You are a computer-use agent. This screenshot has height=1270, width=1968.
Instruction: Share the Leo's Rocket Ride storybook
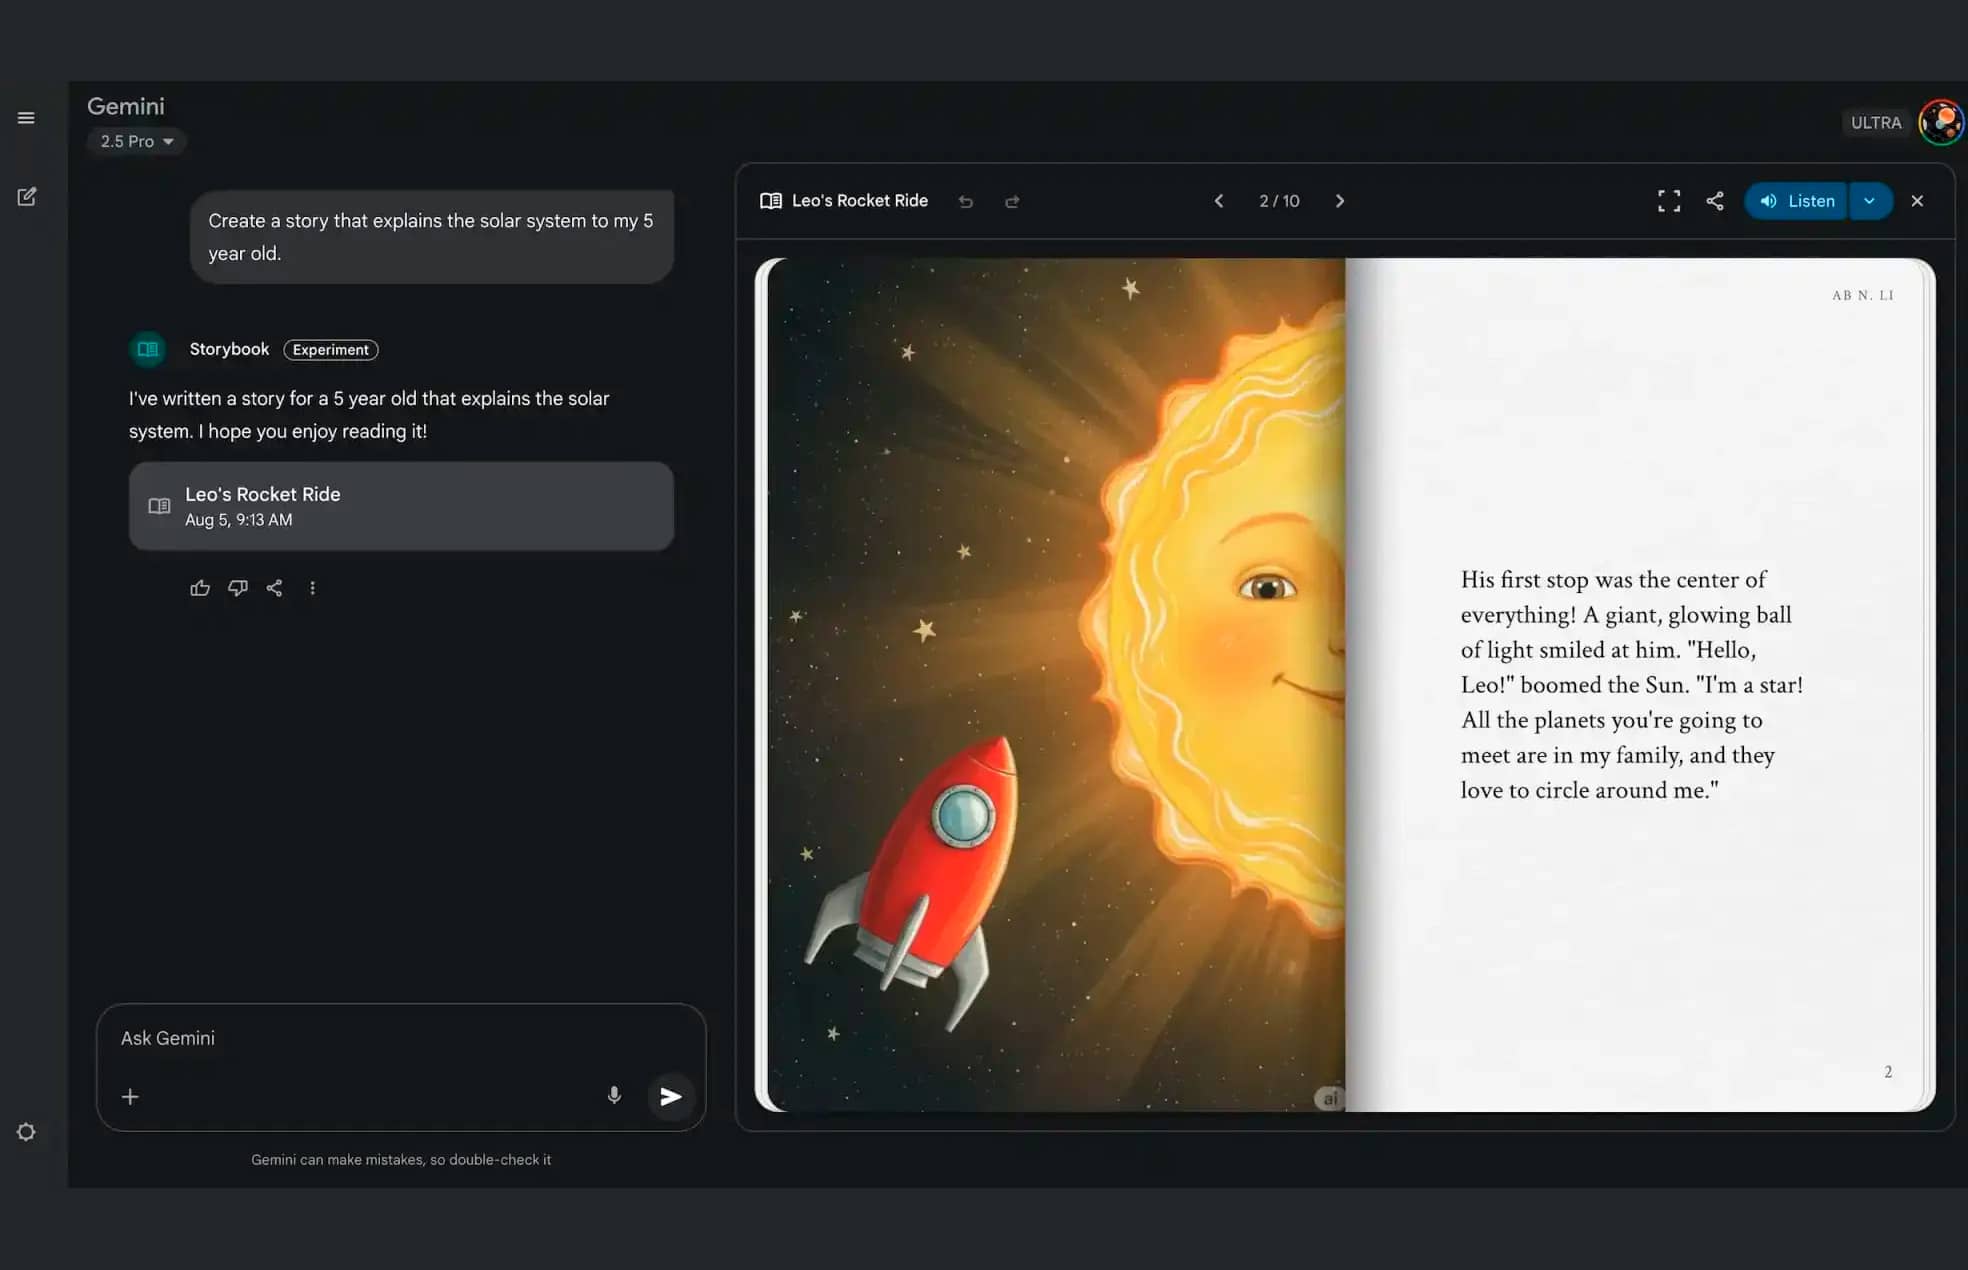point(1714,201)
